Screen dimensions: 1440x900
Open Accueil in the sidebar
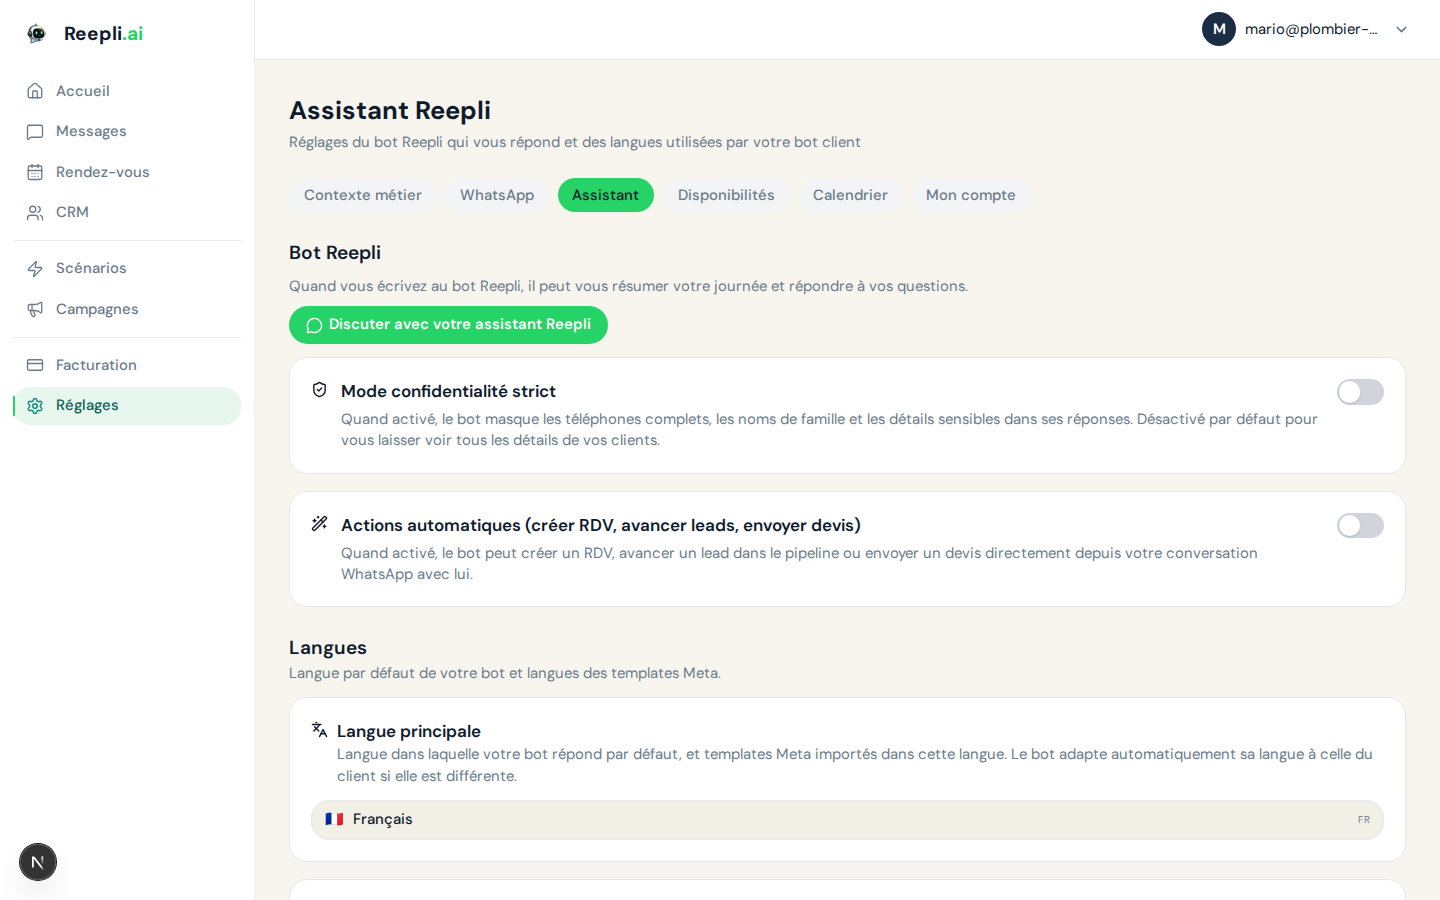tap(127, 91)
